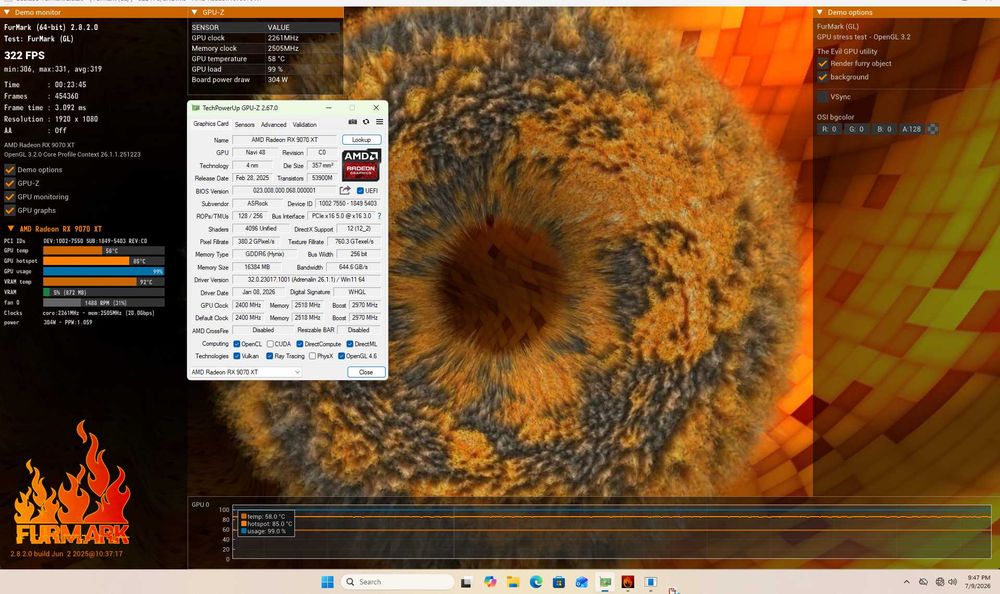The height and width of the screenshot is (594, 1000).
Task: Click the Bus Interface question mark
Action: (x=379, y=216)
